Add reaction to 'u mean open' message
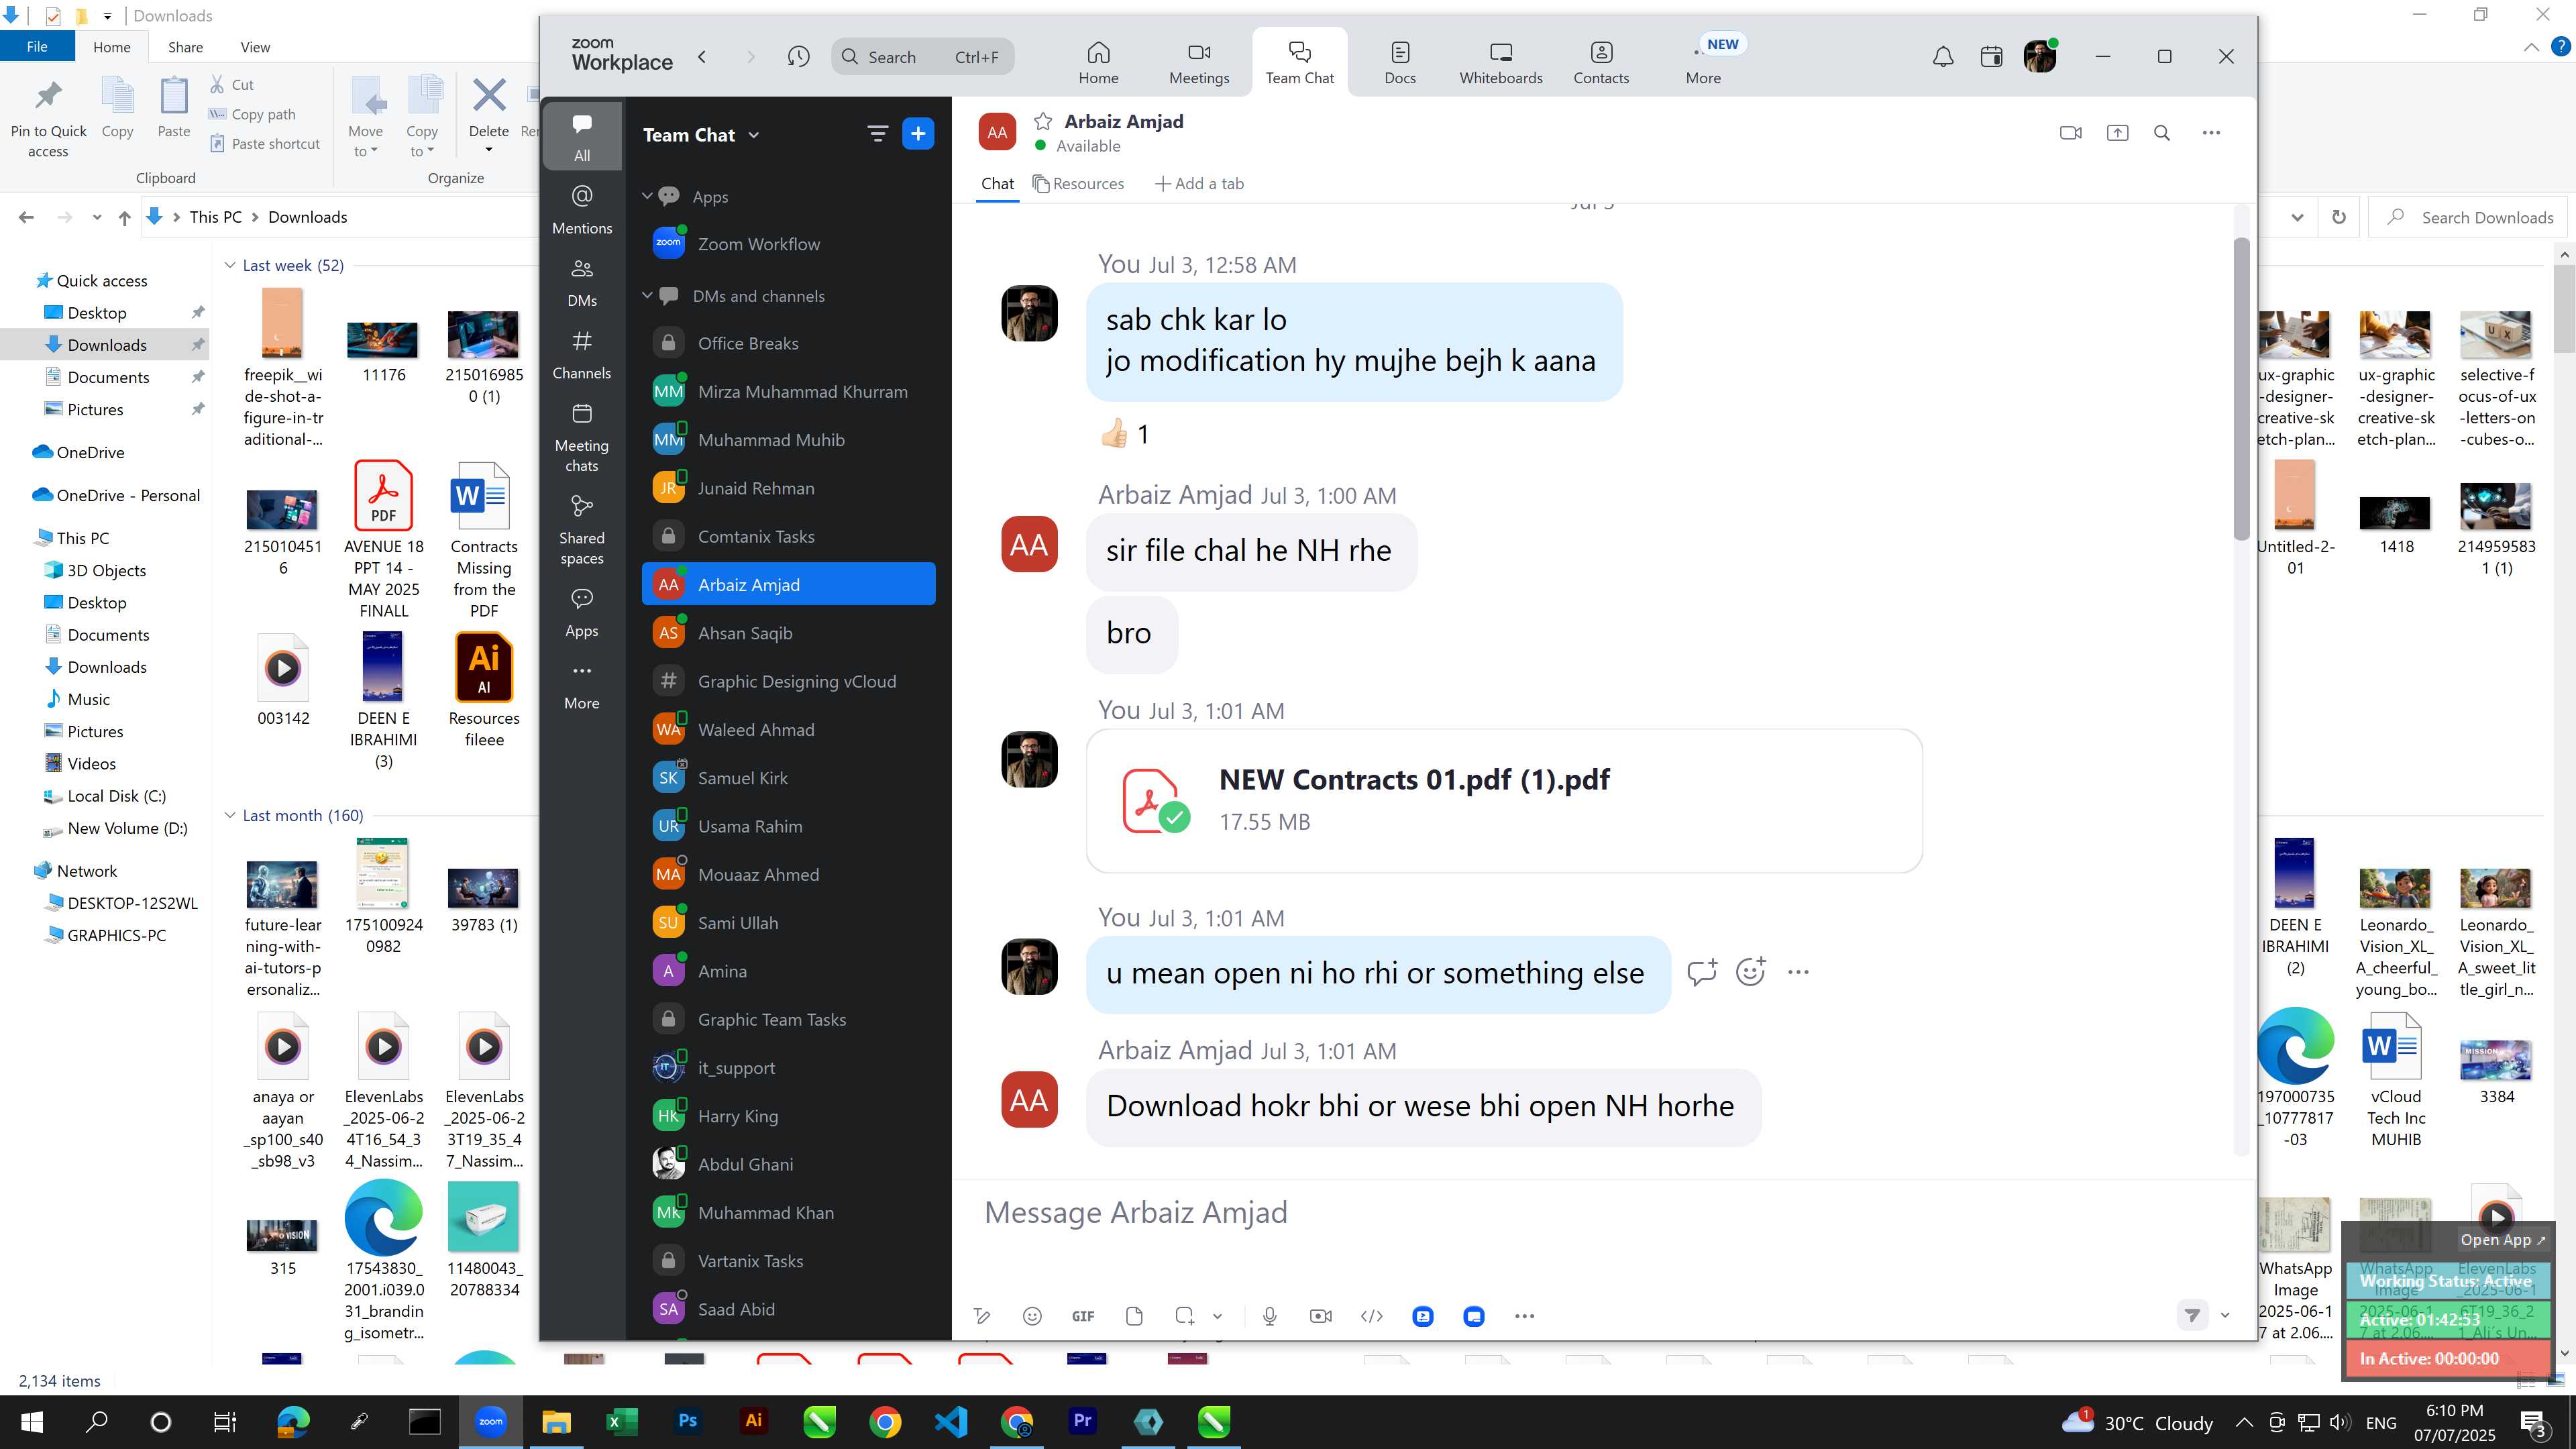Viewport: 2576px width, 1449px height. pyautogui.click(x=1750, y=971)
